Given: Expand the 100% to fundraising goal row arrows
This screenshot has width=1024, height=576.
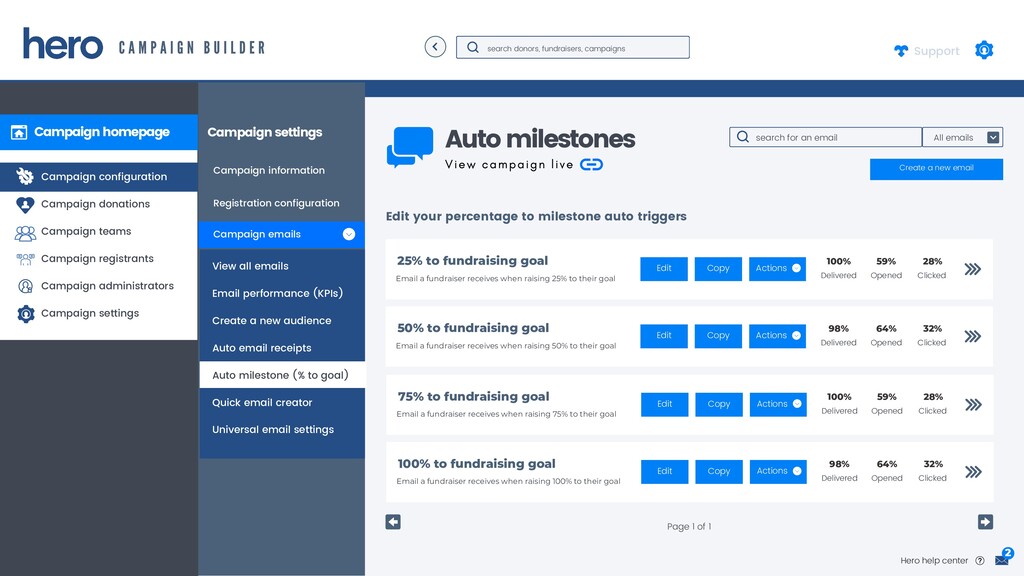Looking at the screenshot, I should click(x=973, y=472).
